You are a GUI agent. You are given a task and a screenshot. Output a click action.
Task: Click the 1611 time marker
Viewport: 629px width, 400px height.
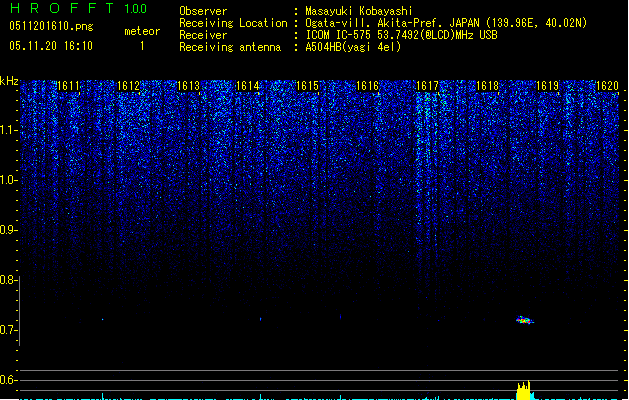[68, 86]
